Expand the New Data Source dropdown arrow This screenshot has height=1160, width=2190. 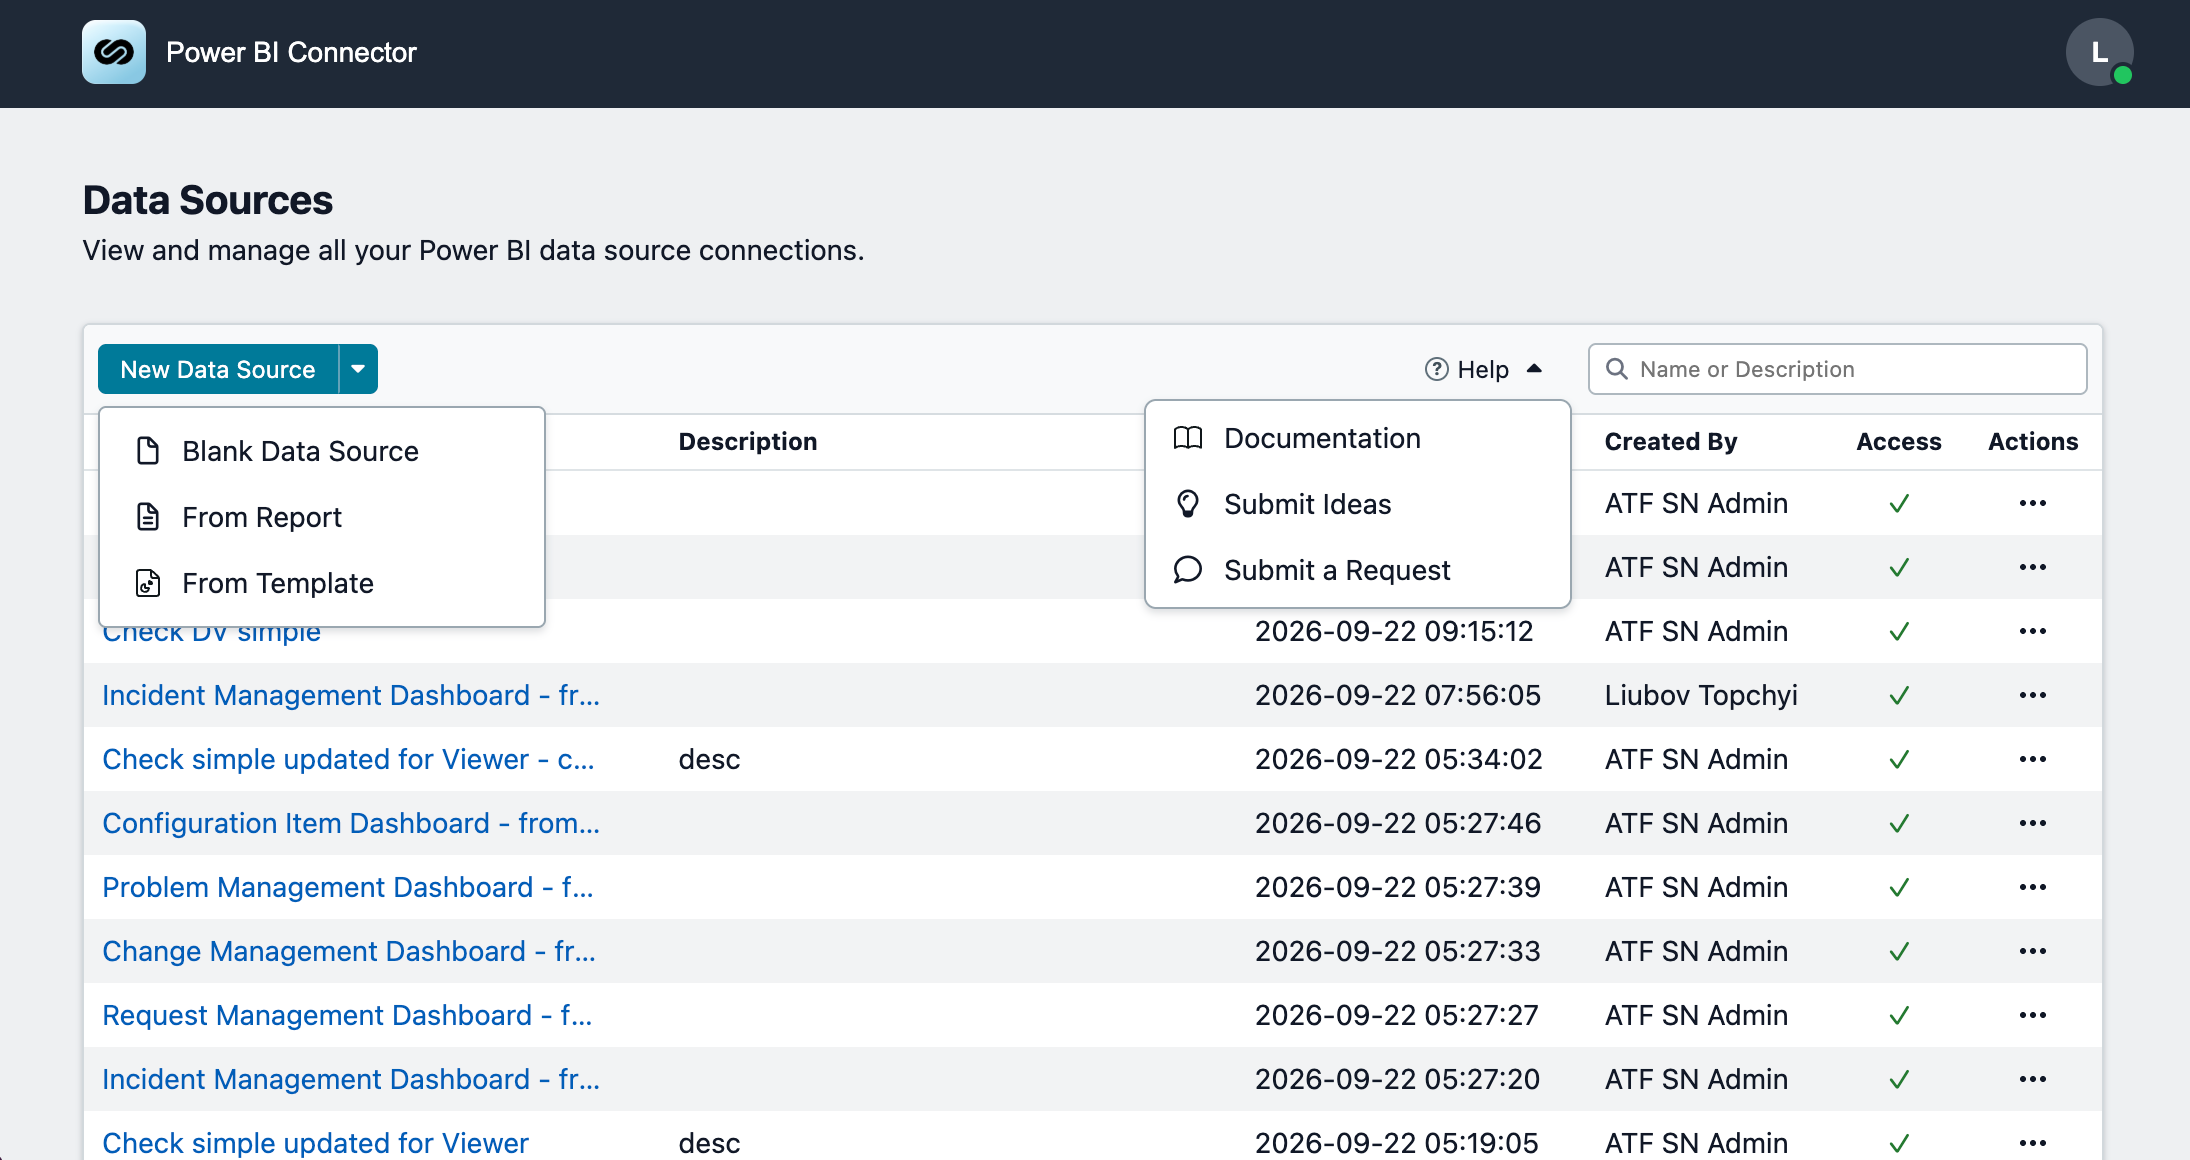point(358,369)
